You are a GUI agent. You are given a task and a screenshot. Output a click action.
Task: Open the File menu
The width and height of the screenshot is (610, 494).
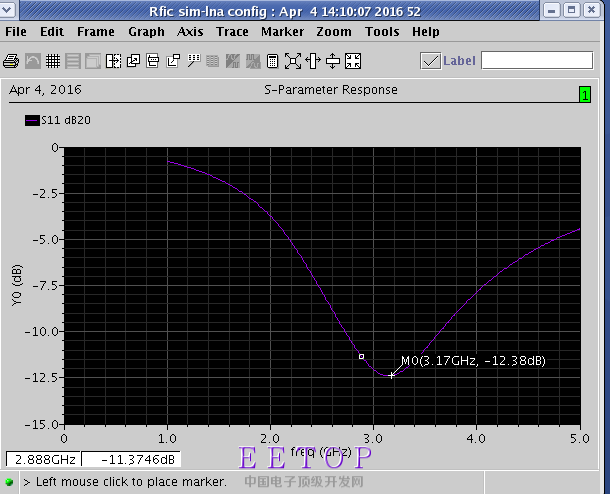tap(16, 32)
